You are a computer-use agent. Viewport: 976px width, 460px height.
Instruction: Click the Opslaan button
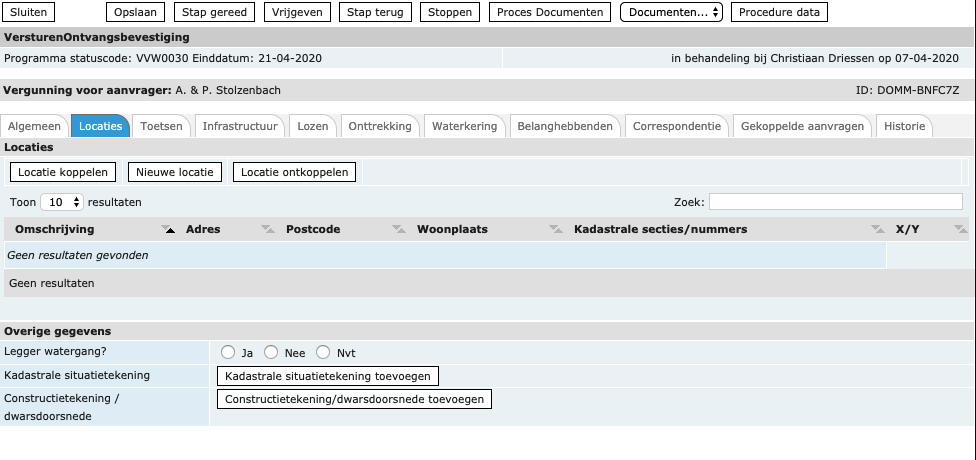point(135,12)
